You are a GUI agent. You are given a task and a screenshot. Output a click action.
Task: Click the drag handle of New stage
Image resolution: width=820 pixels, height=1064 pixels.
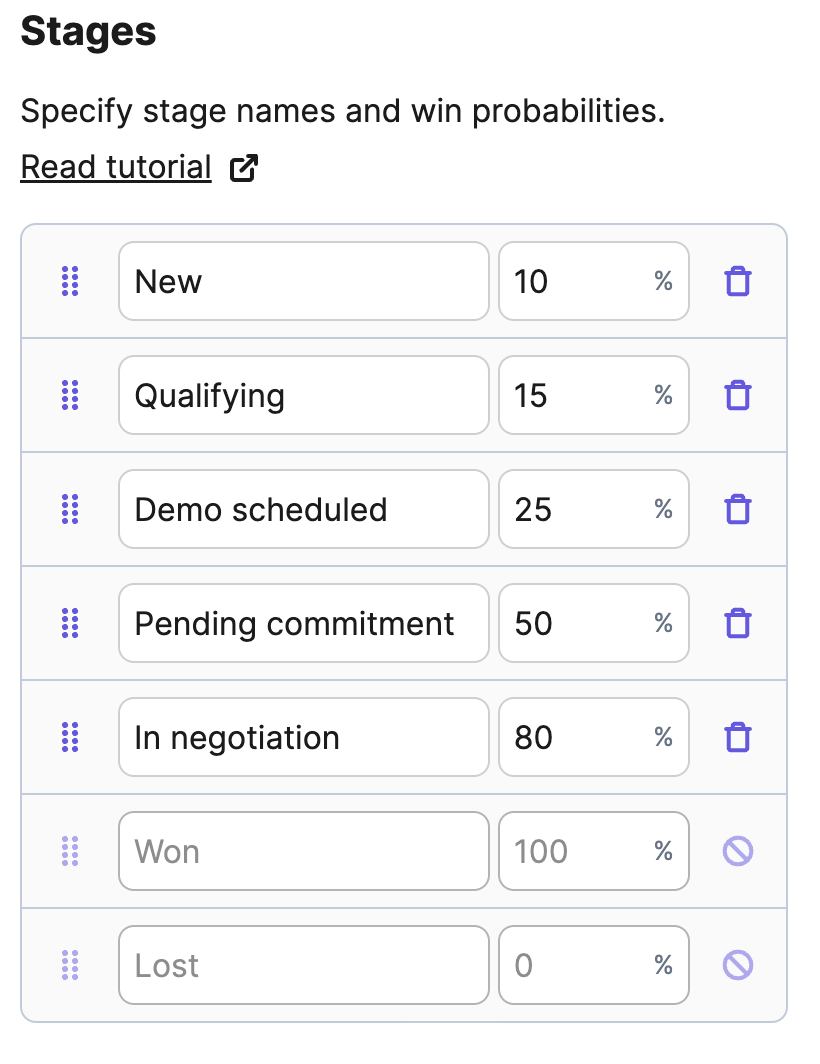(70, 282)
